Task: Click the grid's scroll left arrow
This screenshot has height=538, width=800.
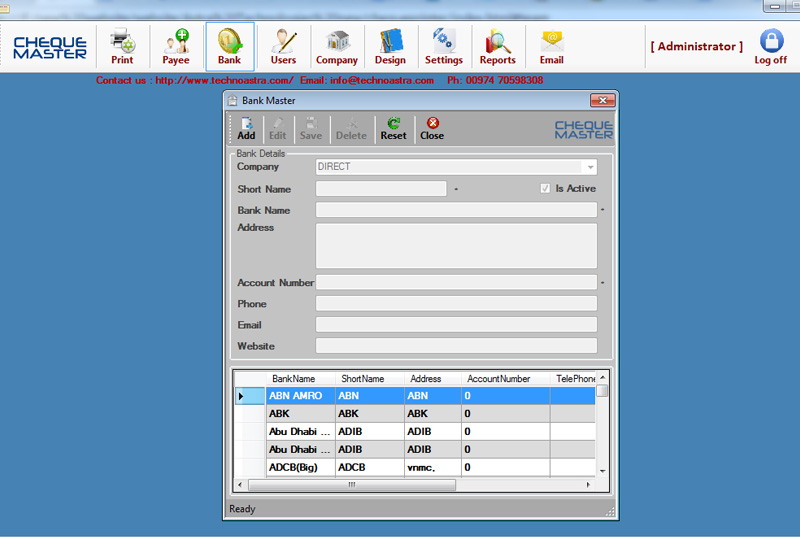Action: pyautogui.click(x=240, y=485)
